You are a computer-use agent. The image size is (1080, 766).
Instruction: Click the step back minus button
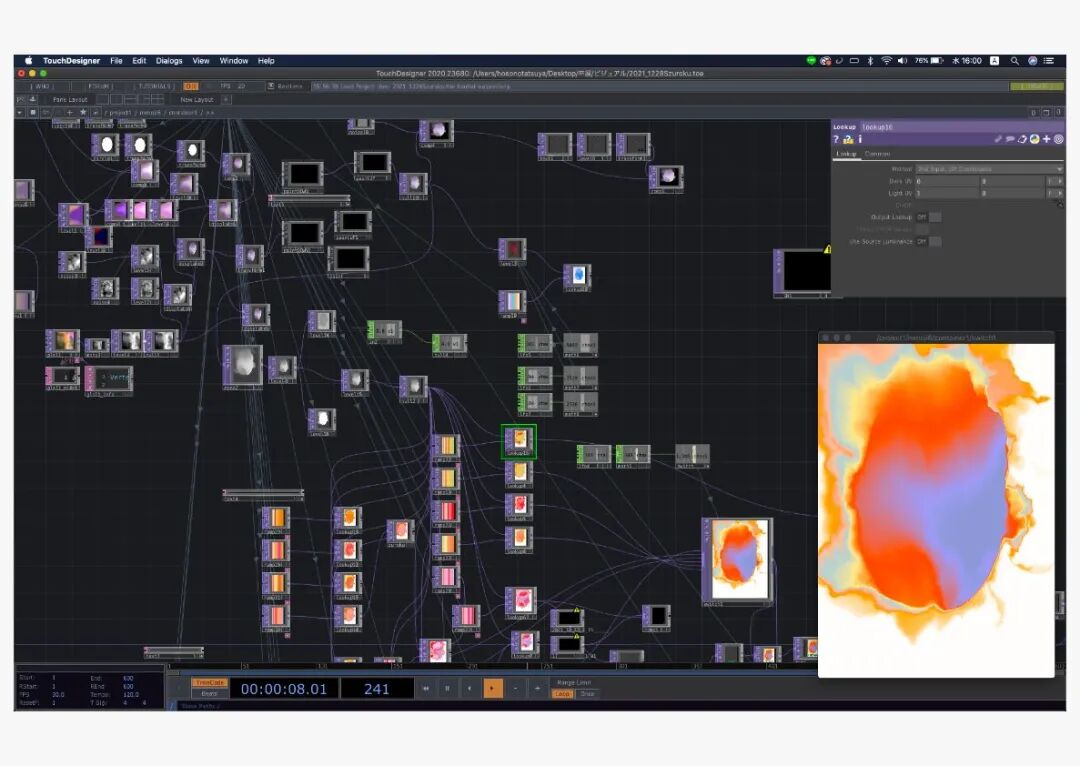click(515, 688)
